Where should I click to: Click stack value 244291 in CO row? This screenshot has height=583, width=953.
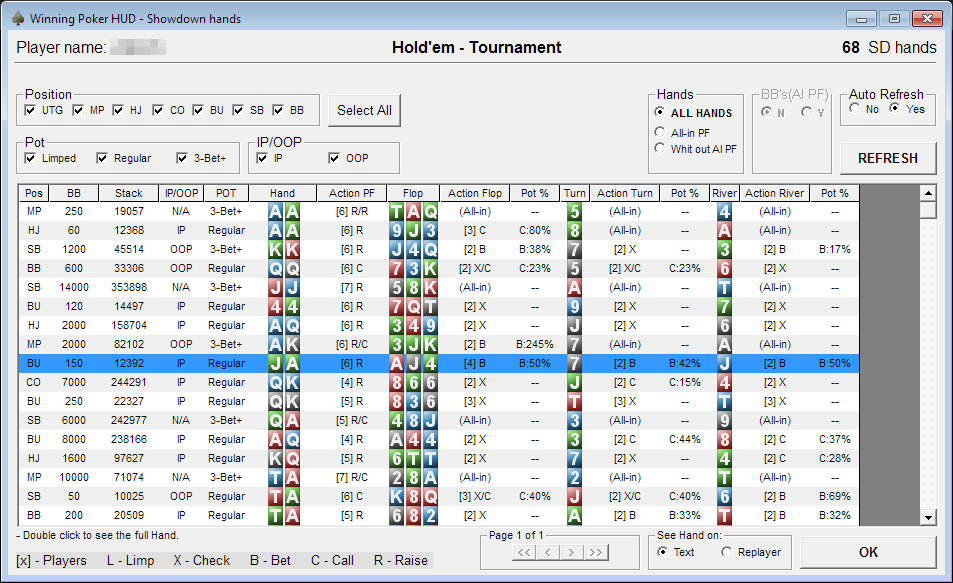click(x=129, y=382)
